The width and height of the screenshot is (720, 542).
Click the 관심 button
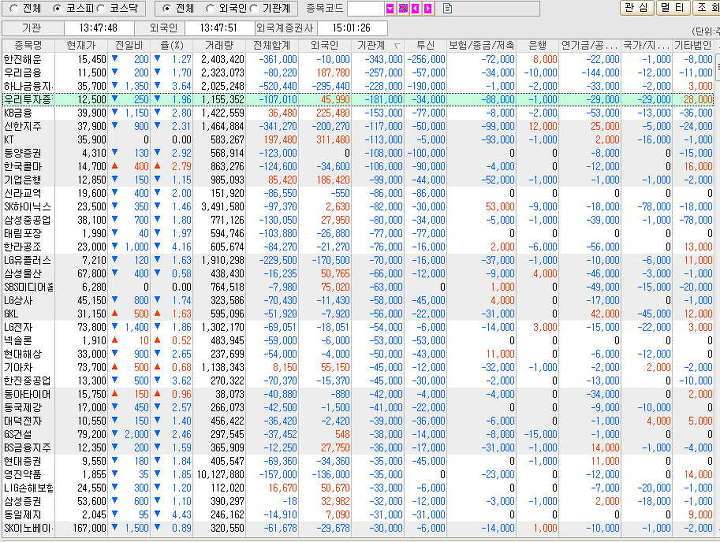pos(637,8)
